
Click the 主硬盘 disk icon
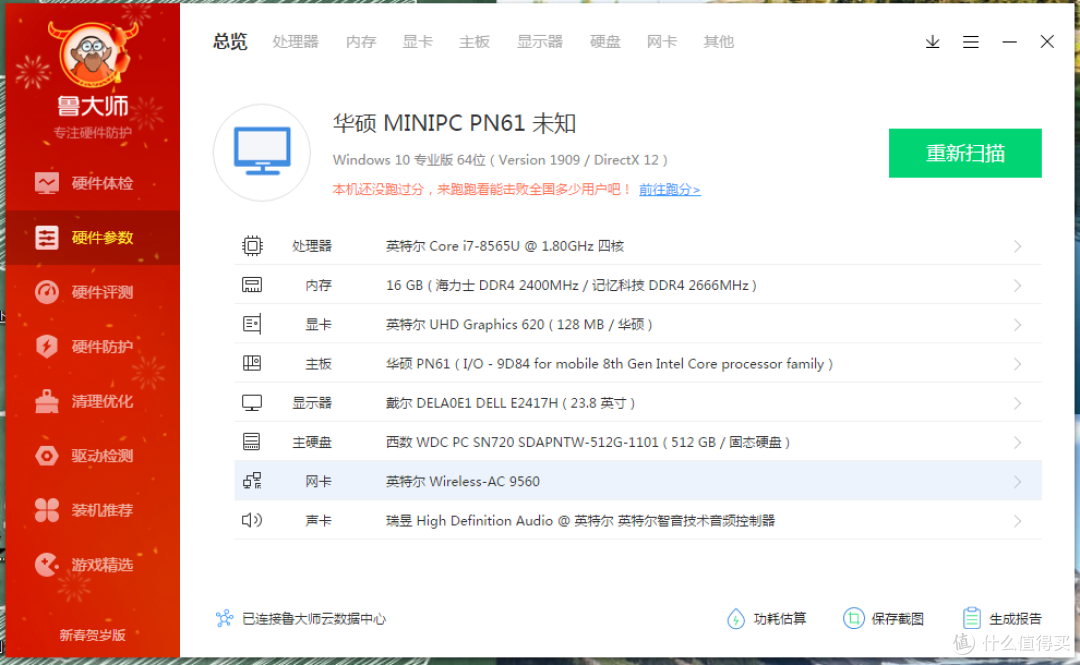click(252, 442)
